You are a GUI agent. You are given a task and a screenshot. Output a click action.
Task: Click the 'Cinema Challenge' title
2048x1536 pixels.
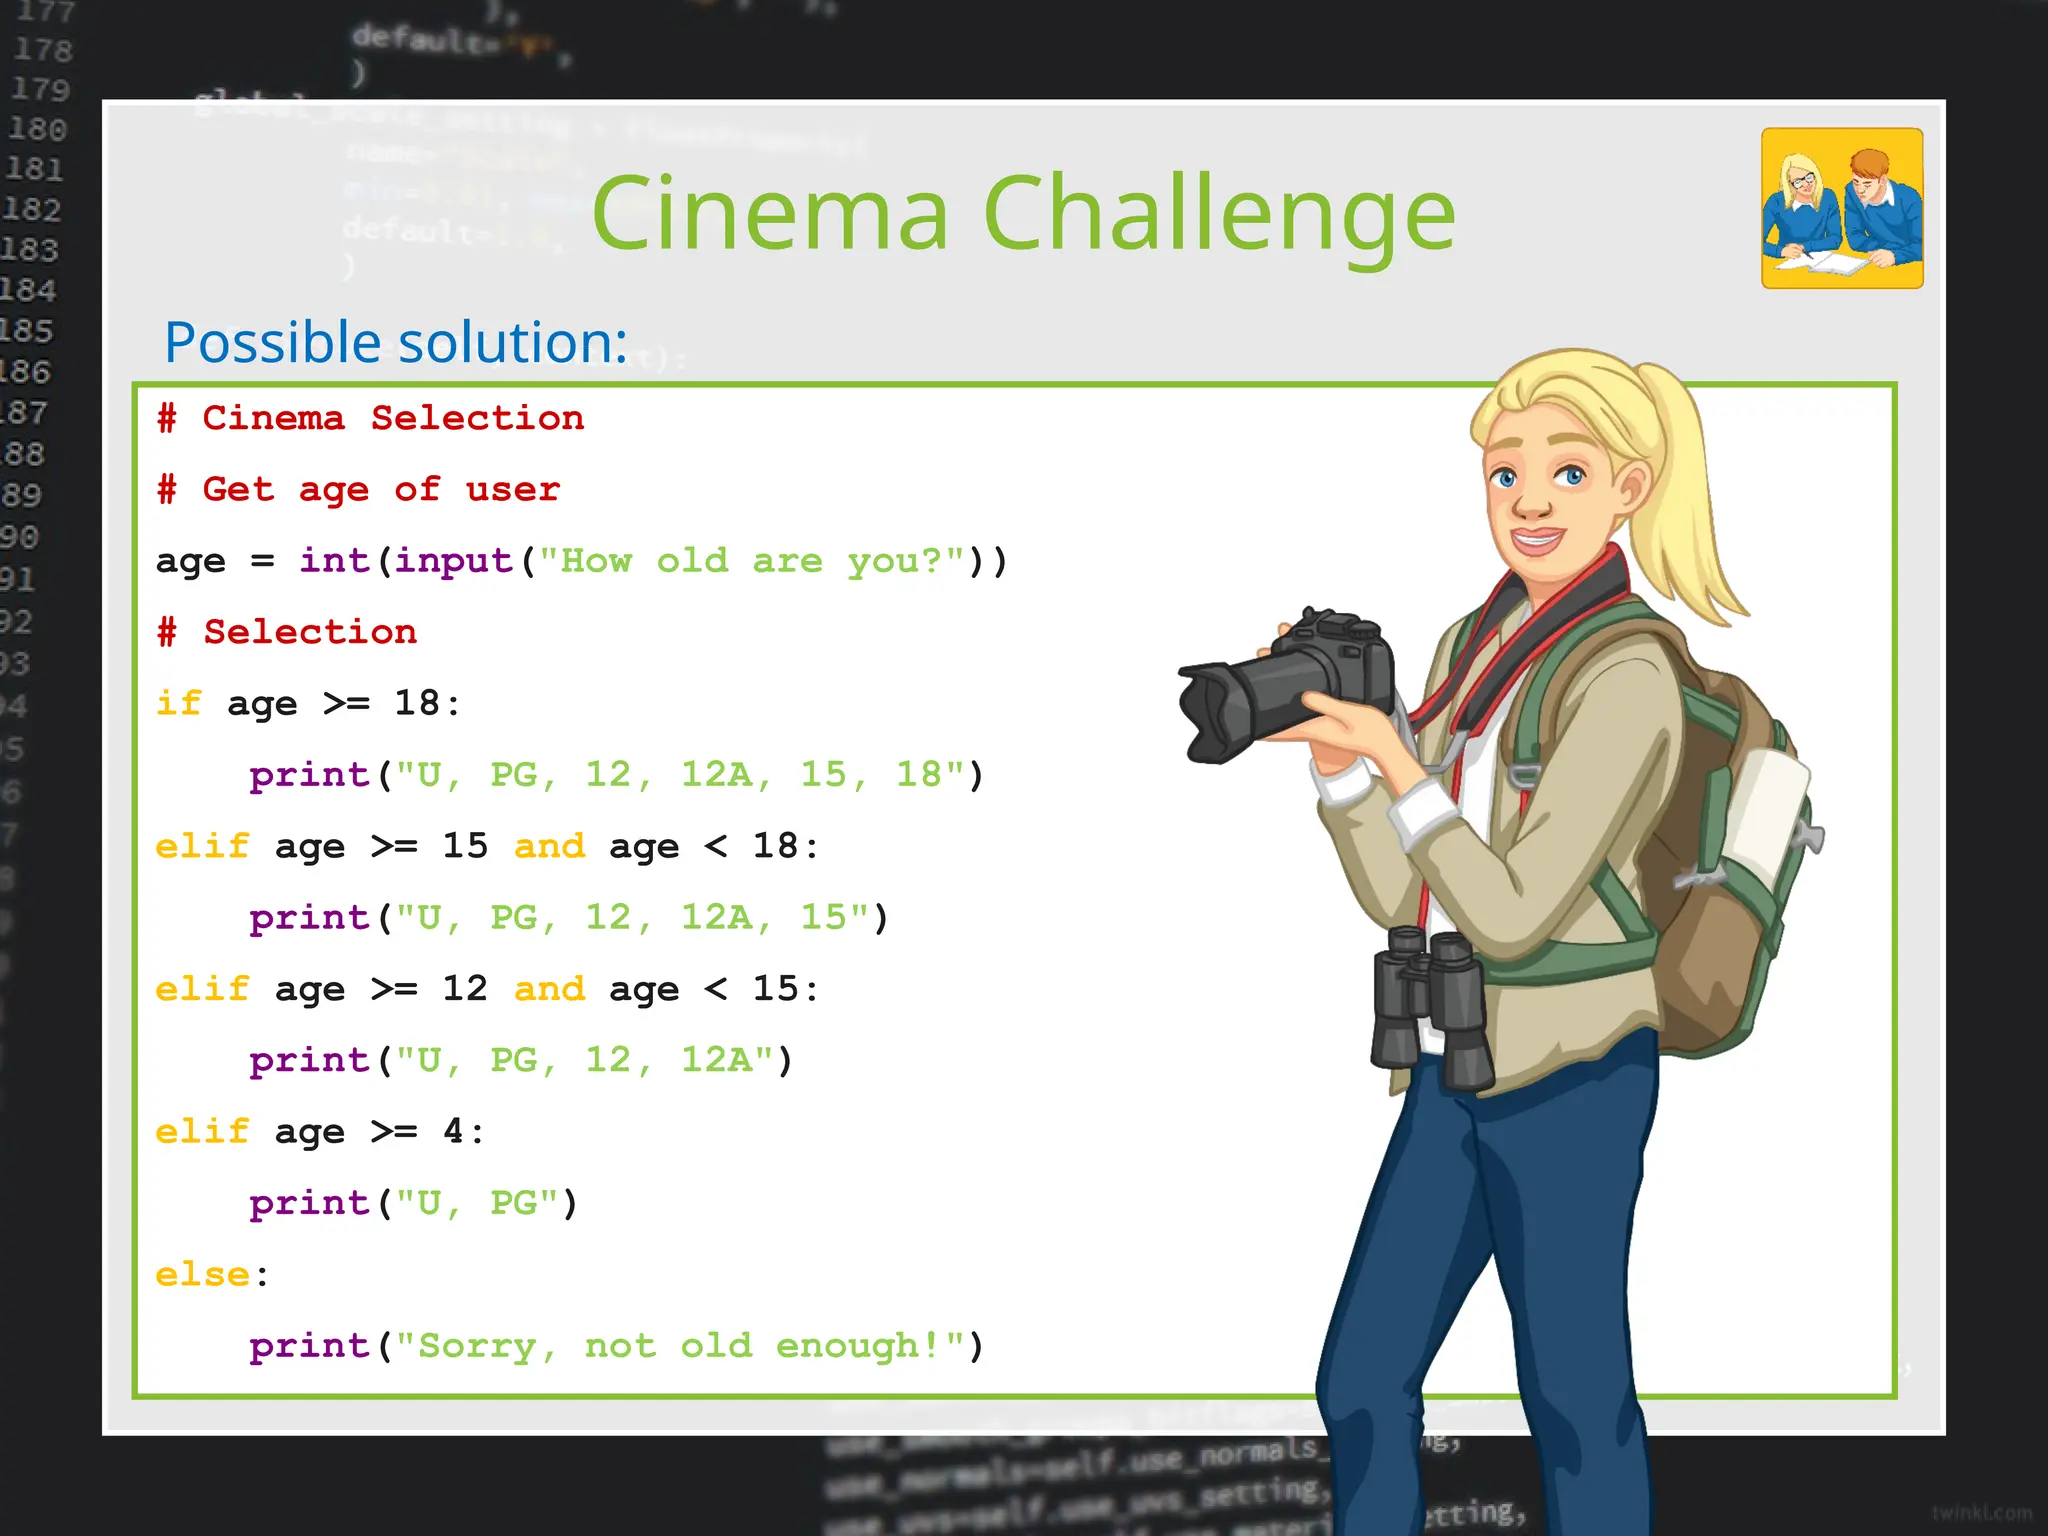[x=1023, y=214]
